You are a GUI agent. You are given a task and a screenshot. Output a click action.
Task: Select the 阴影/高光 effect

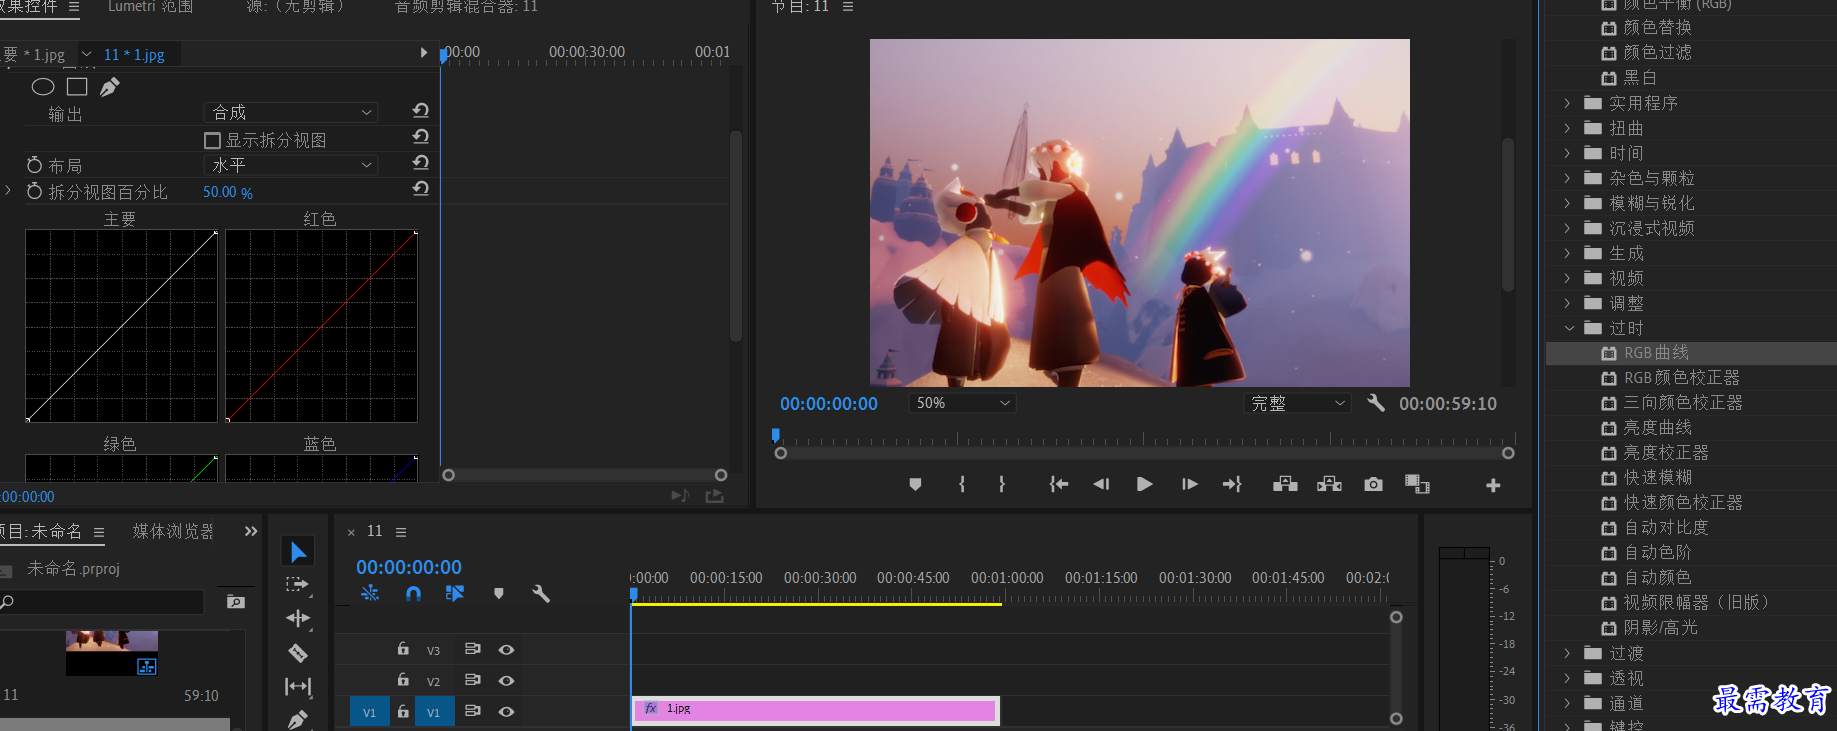tap(1660, 627)
